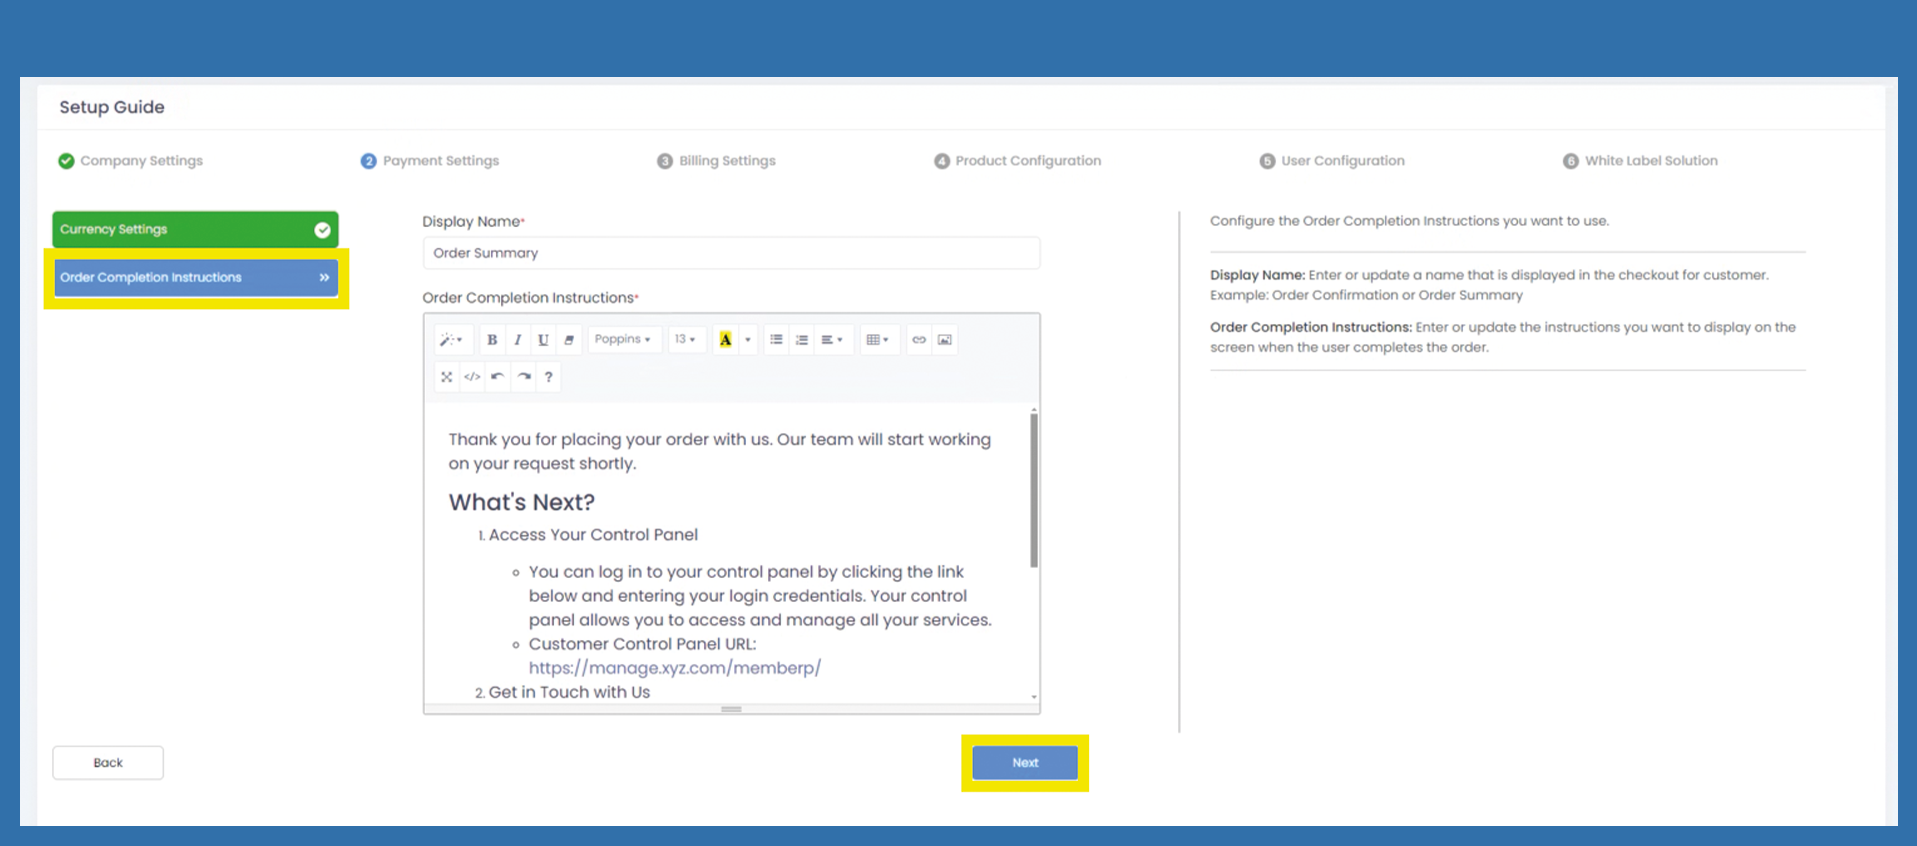Clear formatting with the eraser icon
This screenshot has width=1917, height=846.
click(x=569, y=340)
